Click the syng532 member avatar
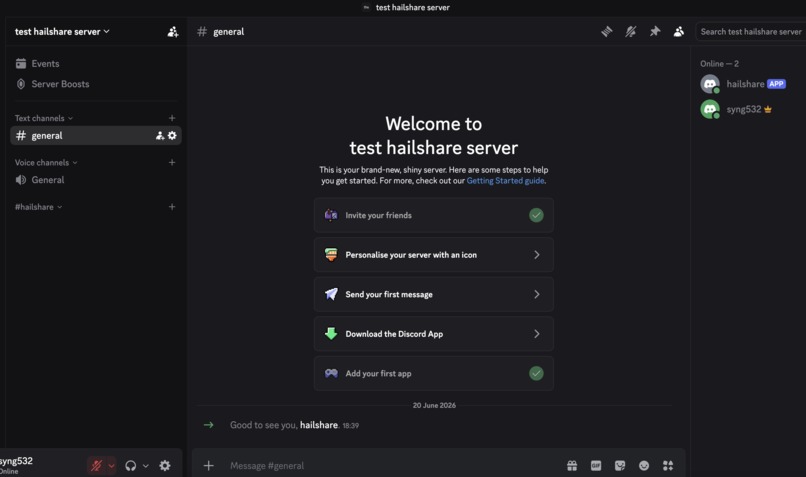This screenshot has height=477, width=806. (710, 109)
